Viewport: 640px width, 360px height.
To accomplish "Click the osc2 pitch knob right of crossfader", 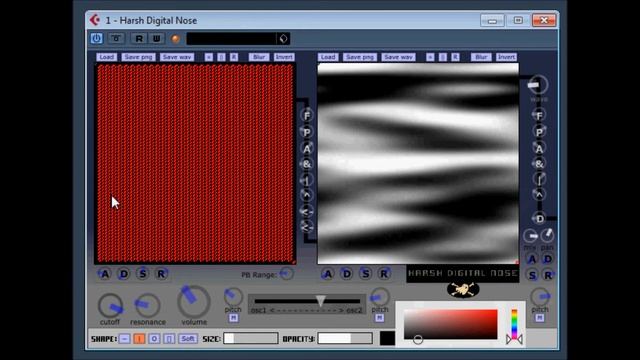I will click(x=380, y=297).
